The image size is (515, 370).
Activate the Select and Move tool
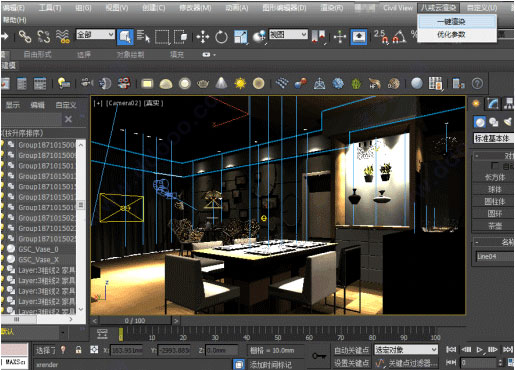coord(202,37)
